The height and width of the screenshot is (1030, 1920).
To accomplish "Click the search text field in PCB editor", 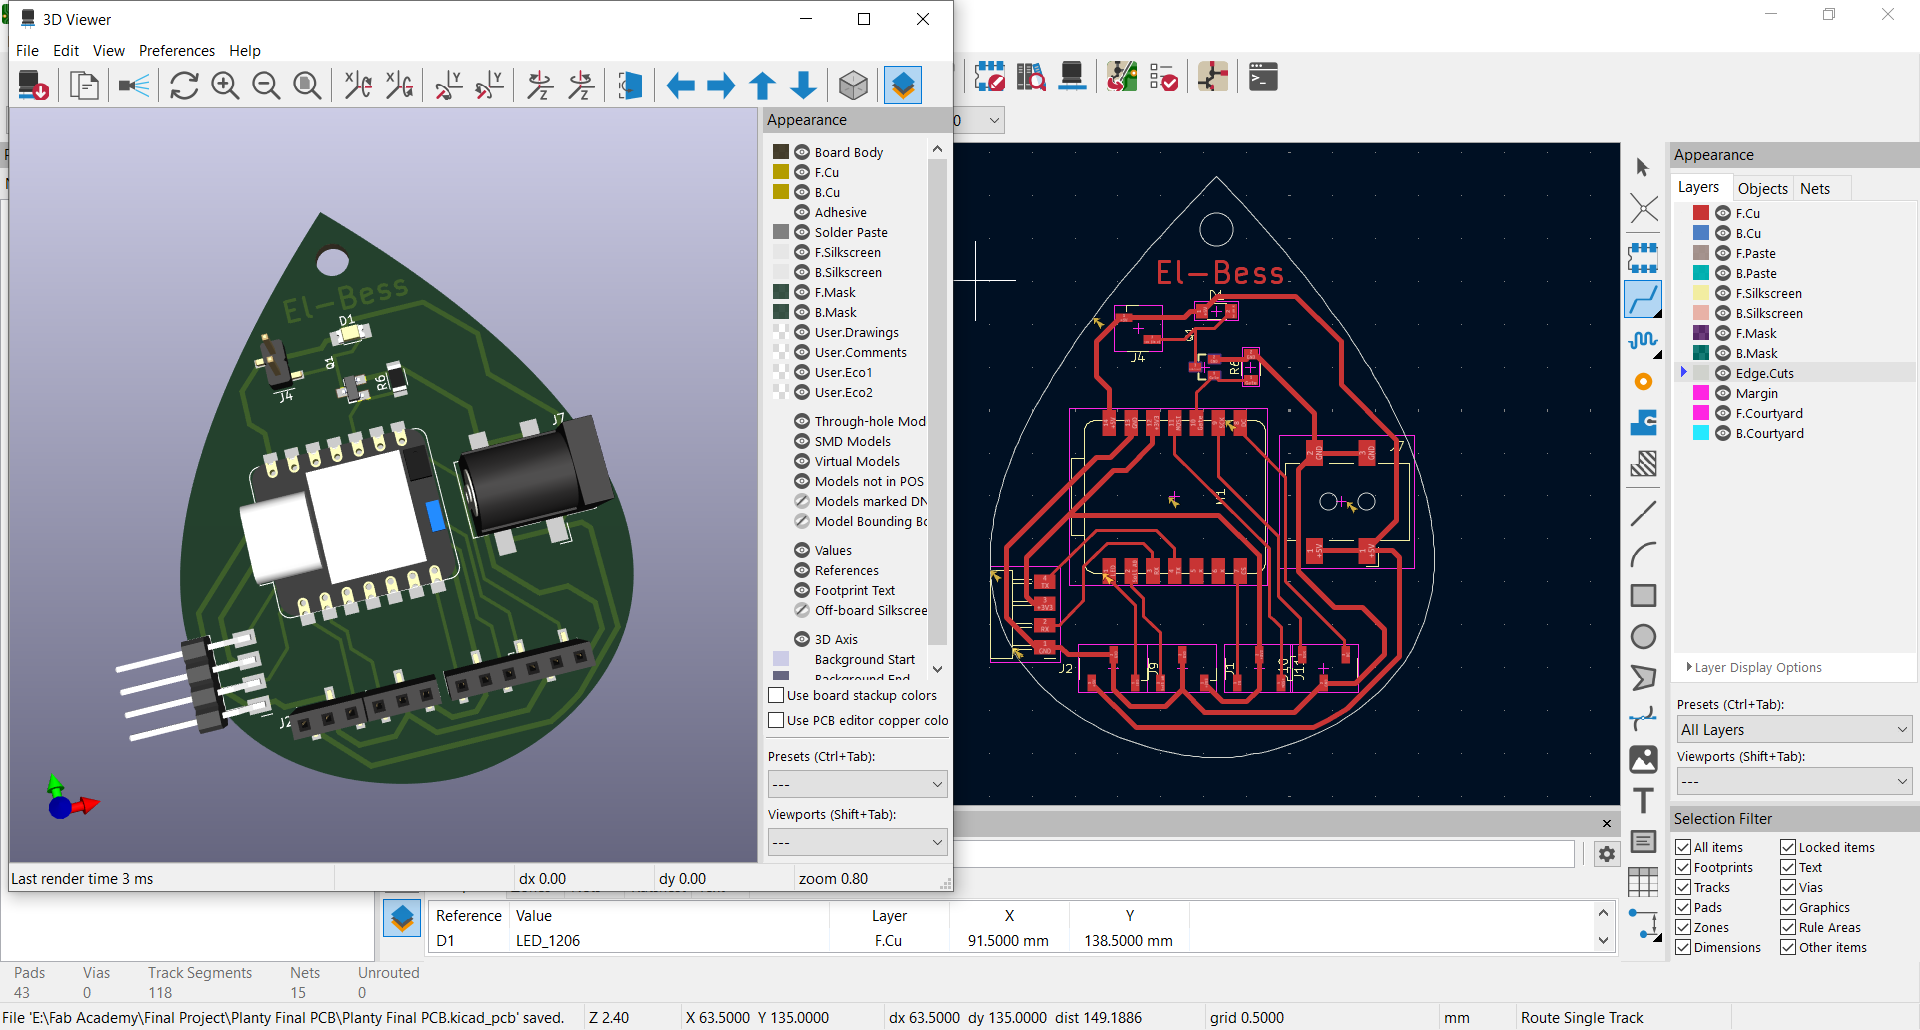I will [1264, 854].
